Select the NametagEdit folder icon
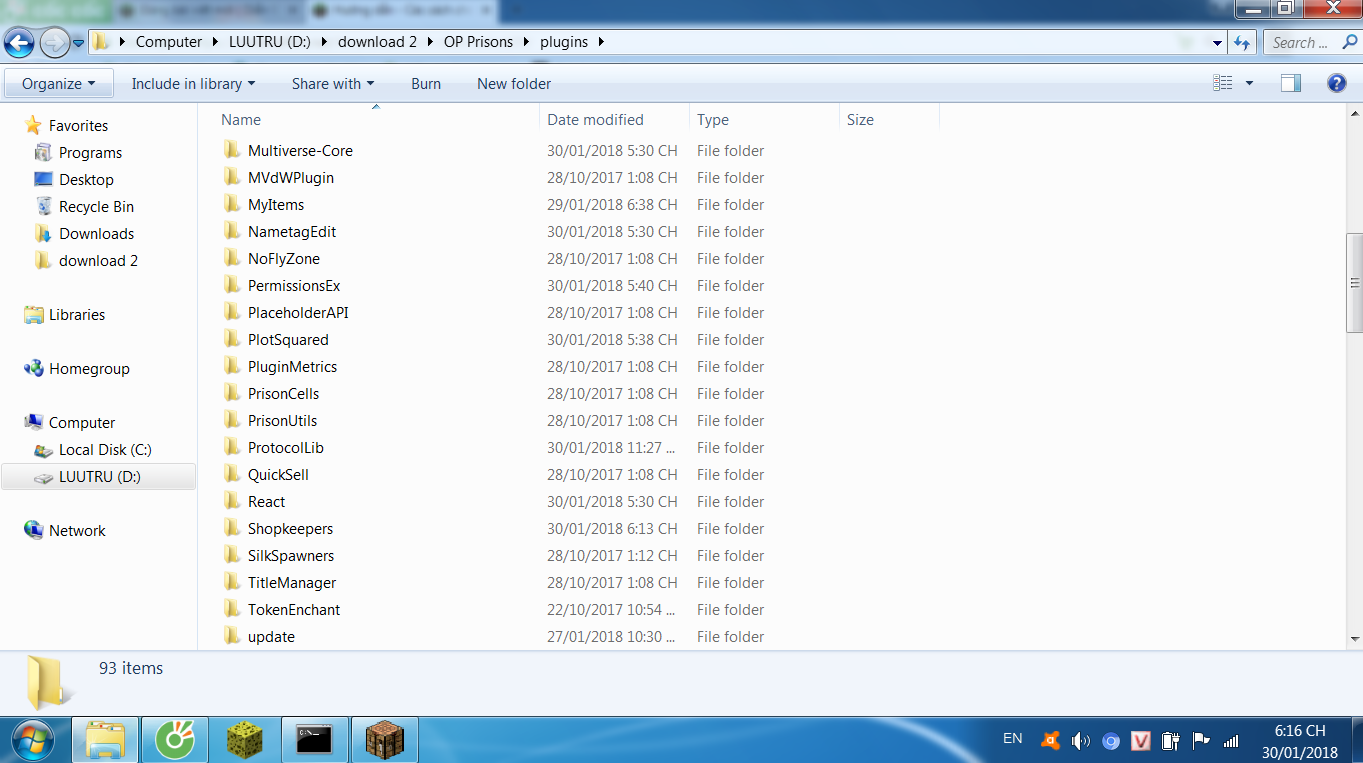1363x763 pixels. [x=232, y=231]
